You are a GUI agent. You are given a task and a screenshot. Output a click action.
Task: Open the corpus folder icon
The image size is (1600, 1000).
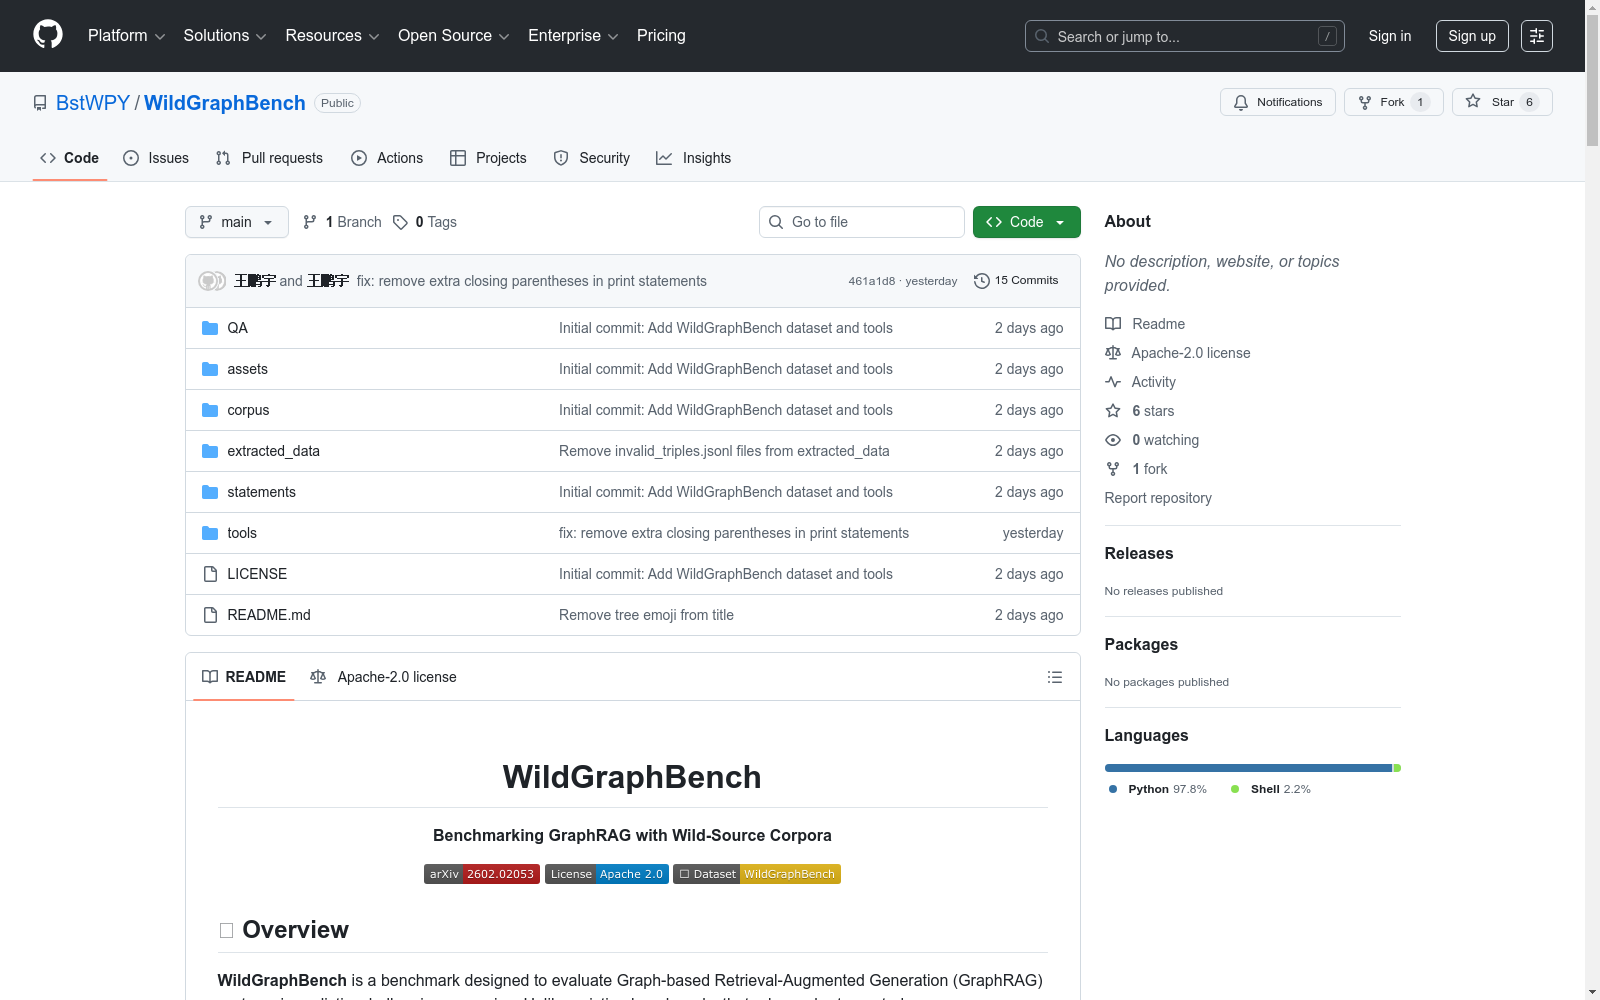pos(210,410)
